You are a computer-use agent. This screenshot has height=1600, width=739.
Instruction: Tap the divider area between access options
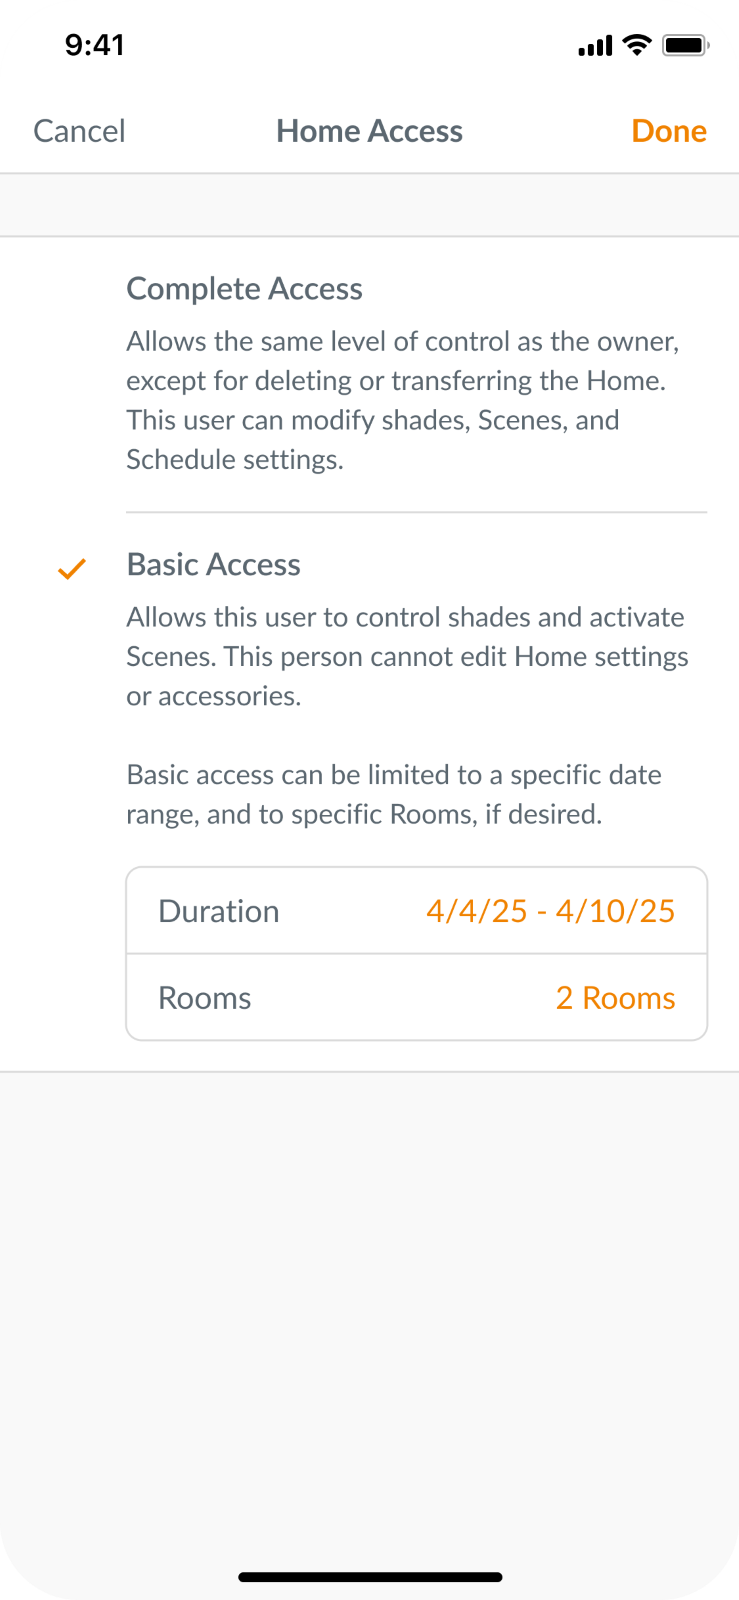(x=416, y=512)
